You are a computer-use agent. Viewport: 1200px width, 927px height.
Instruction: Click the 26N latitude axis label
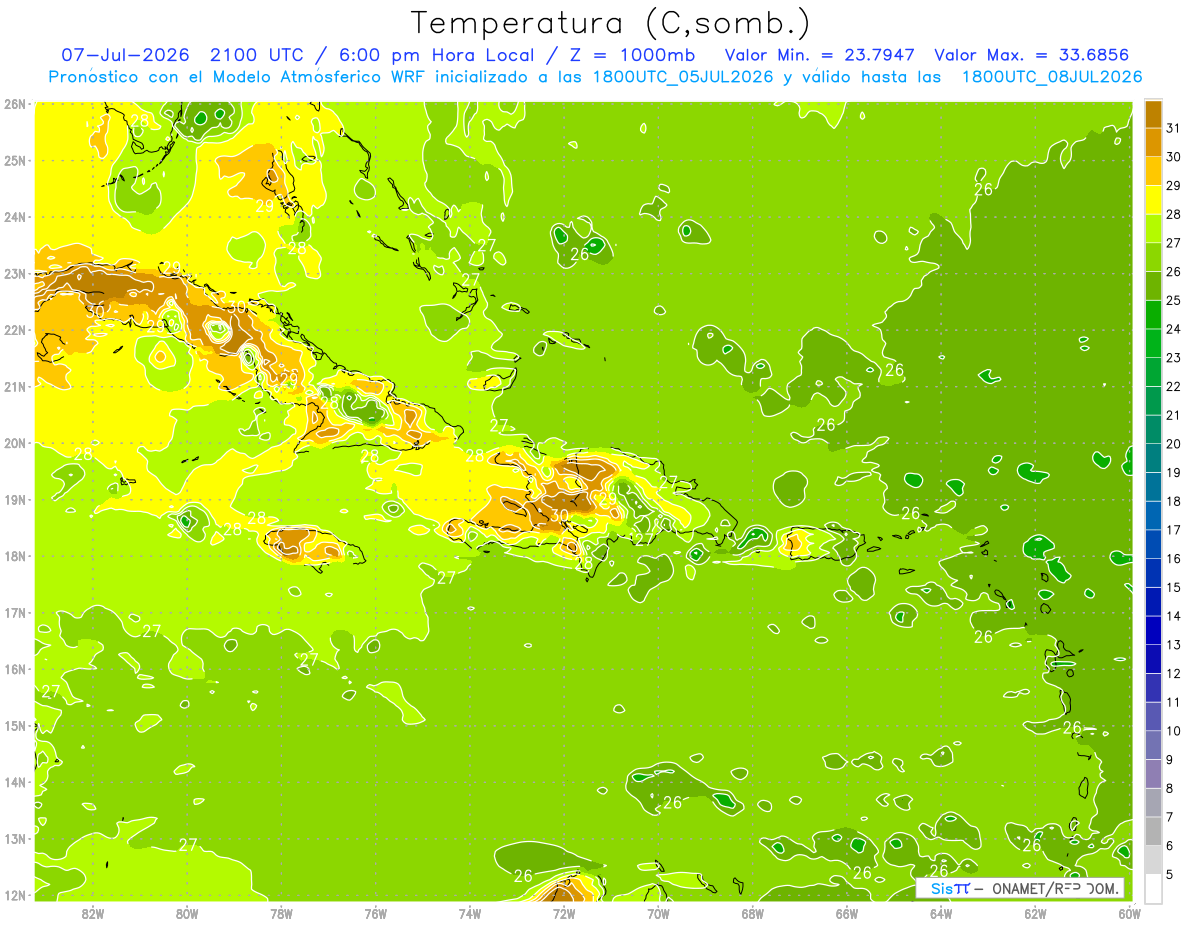pos(15,103)
